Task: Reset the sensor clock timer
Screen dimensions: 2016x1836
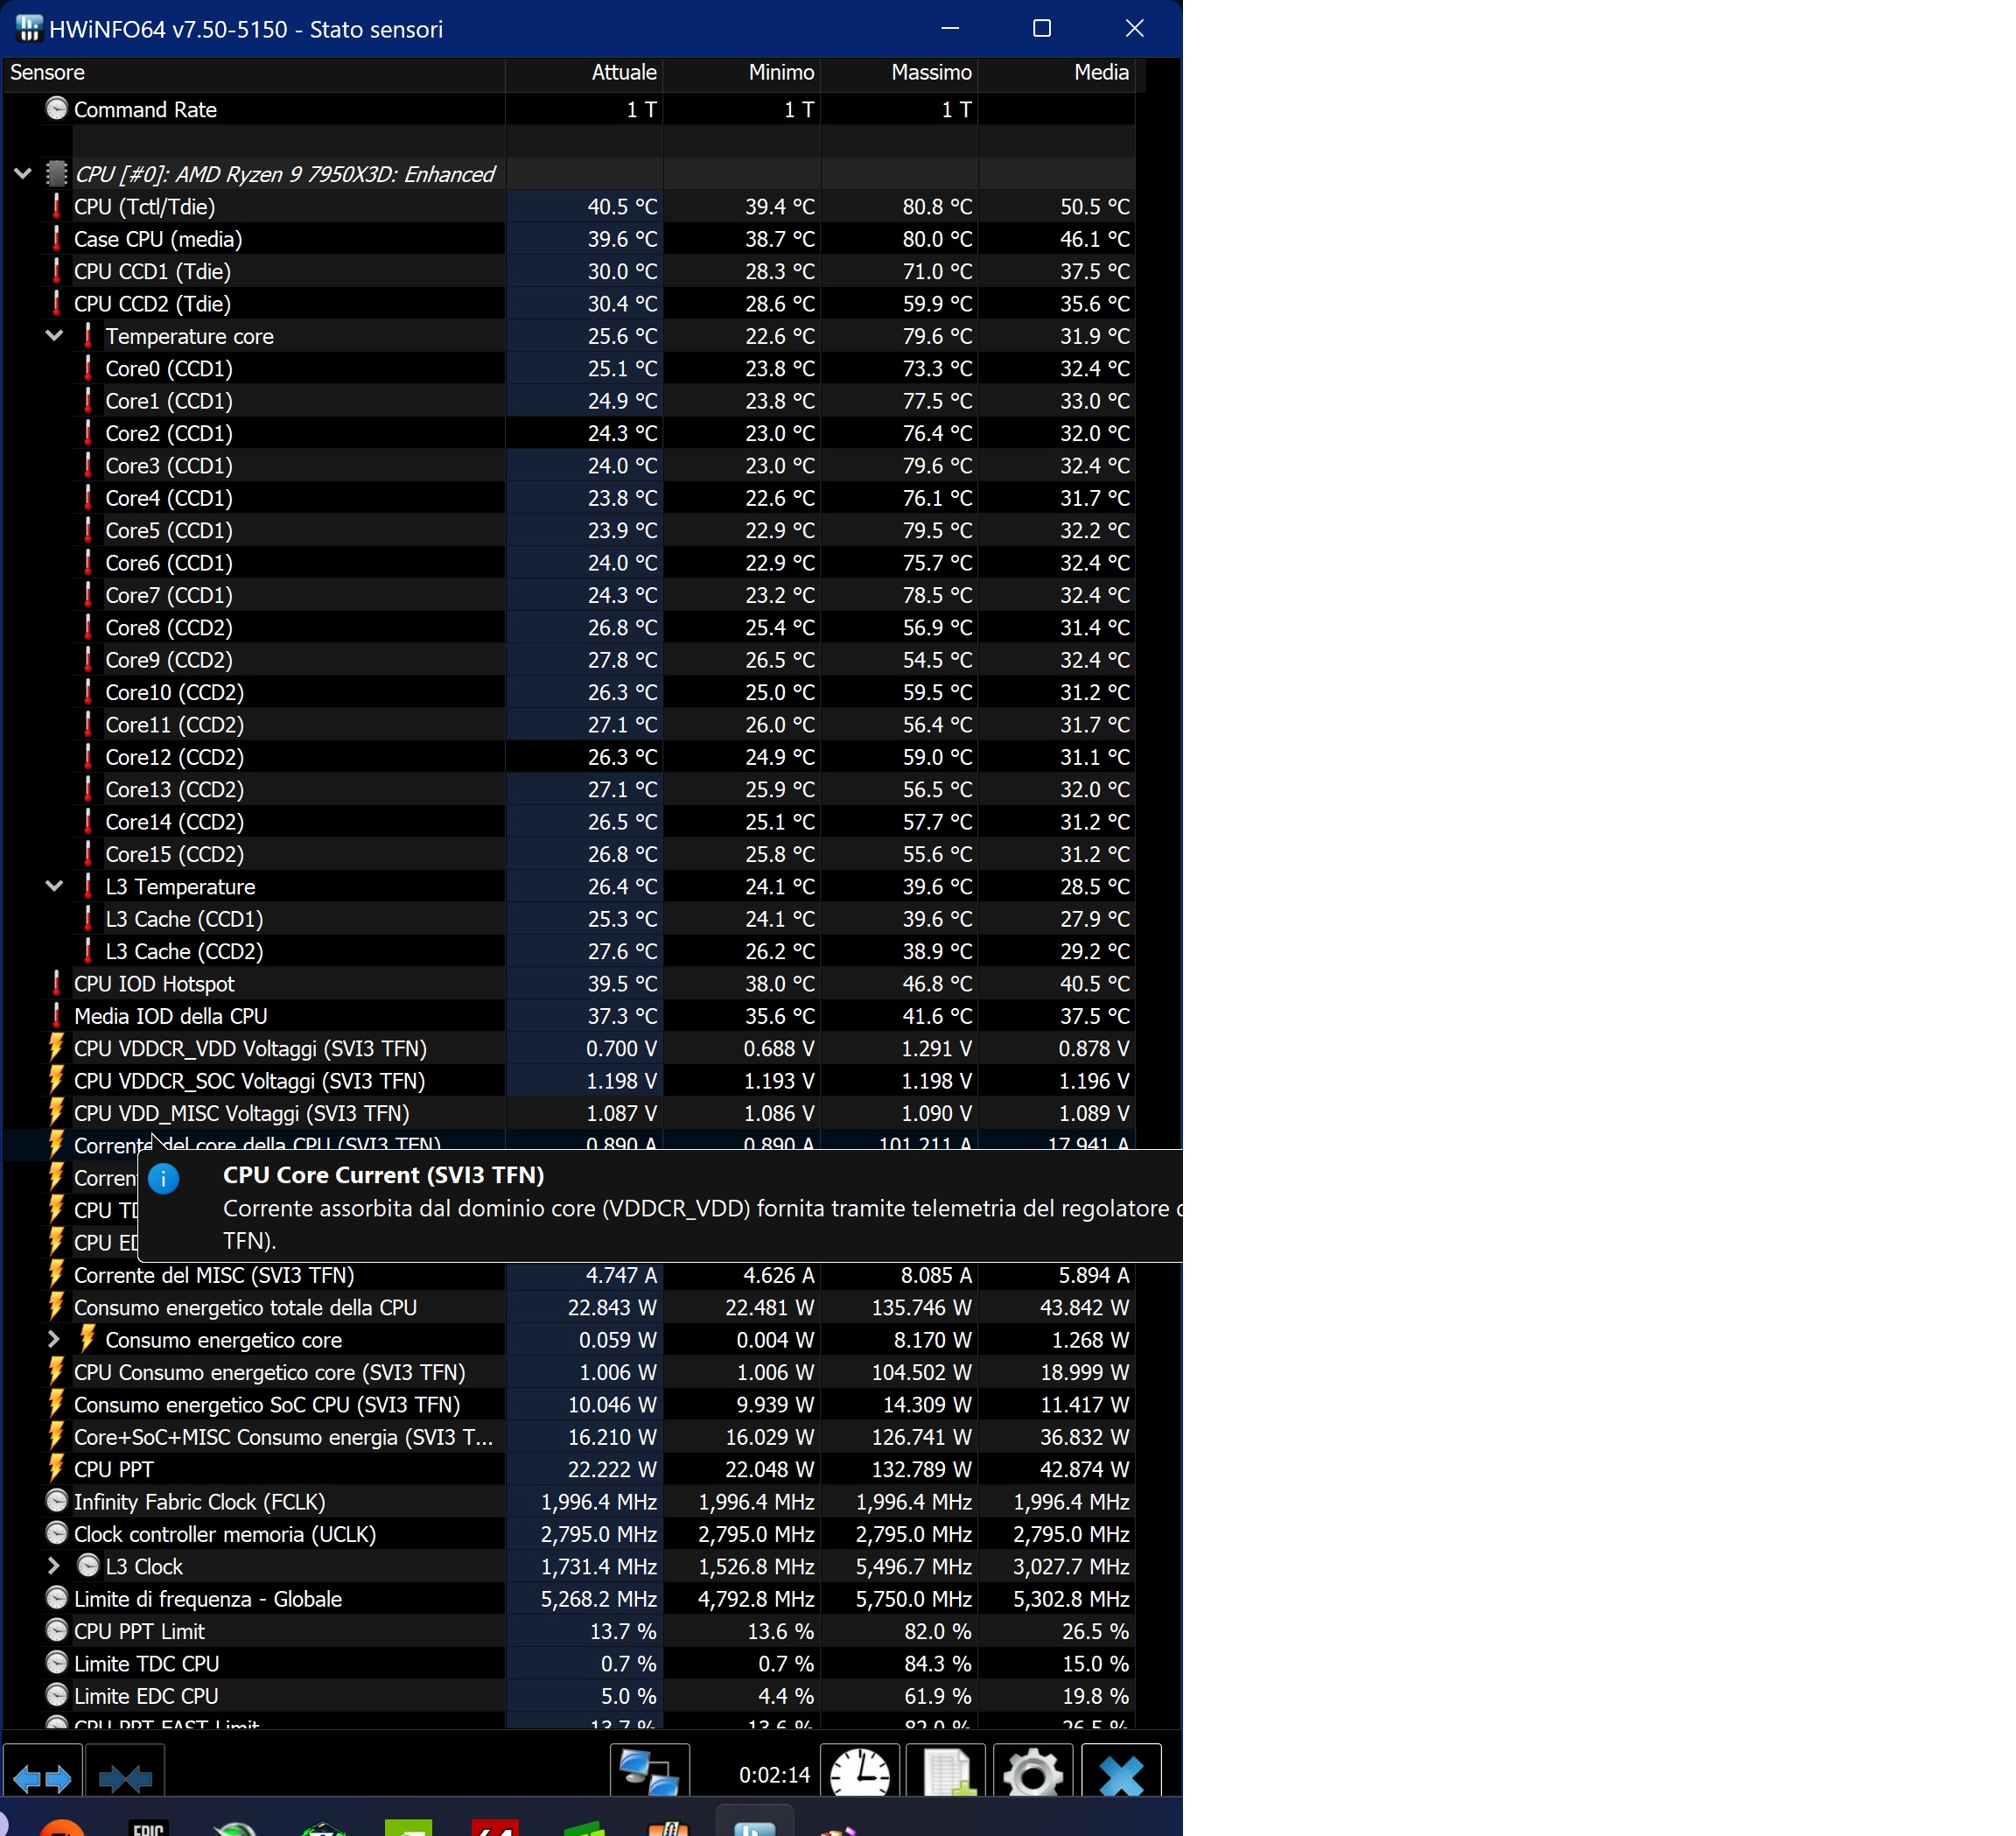Action: click(x=859, y=1774)
